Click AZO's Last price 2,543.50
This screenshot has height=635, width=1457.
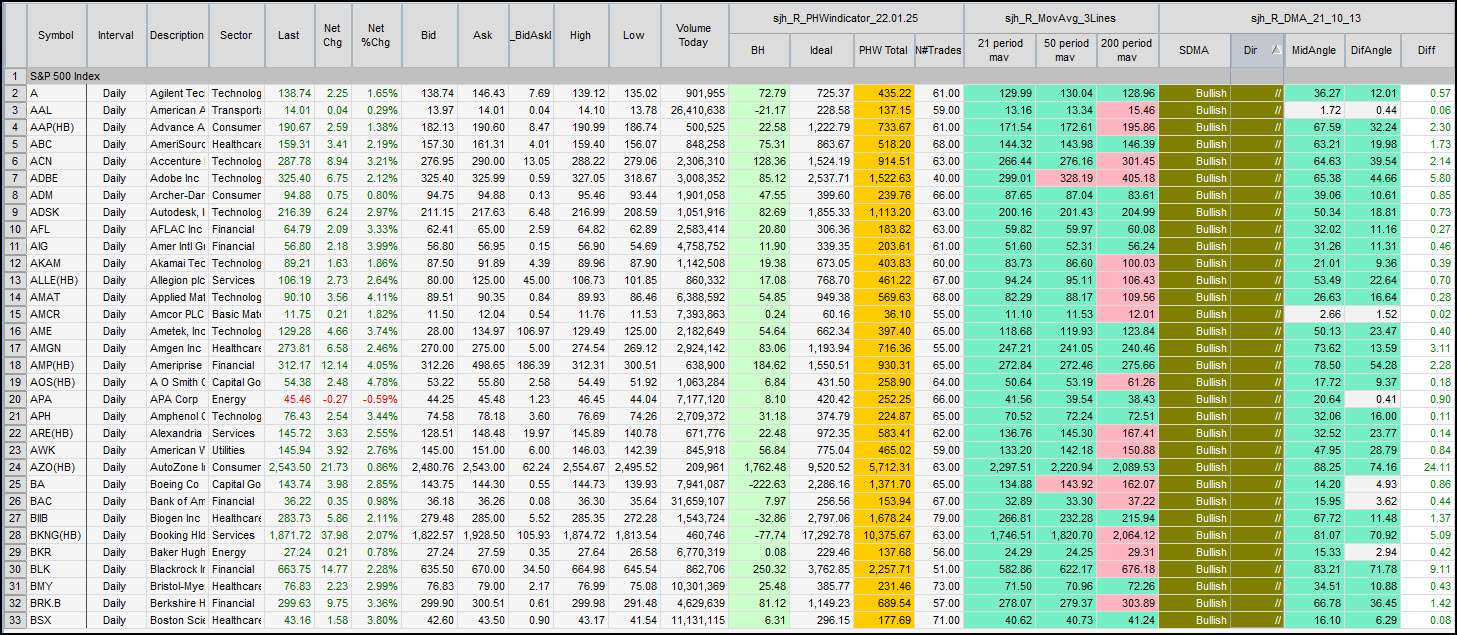tap(289, 467)
